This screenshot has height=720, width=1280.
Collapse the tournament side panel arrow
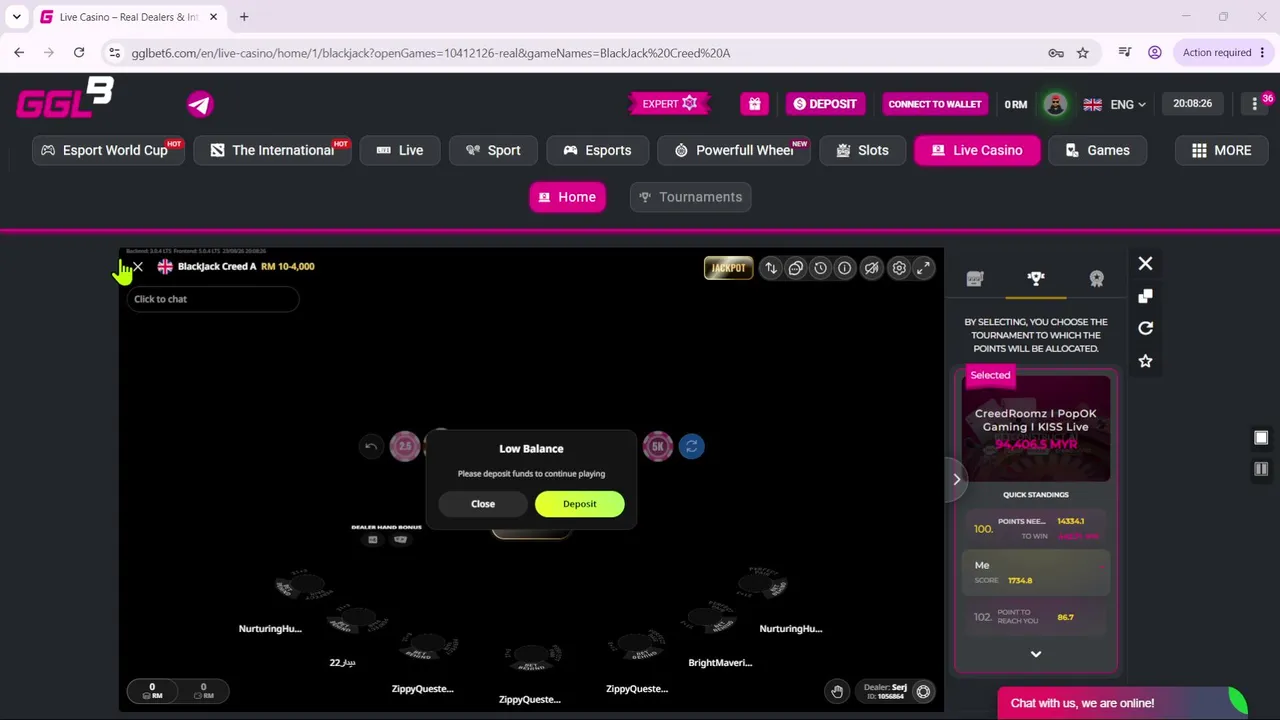click(957, 479)
